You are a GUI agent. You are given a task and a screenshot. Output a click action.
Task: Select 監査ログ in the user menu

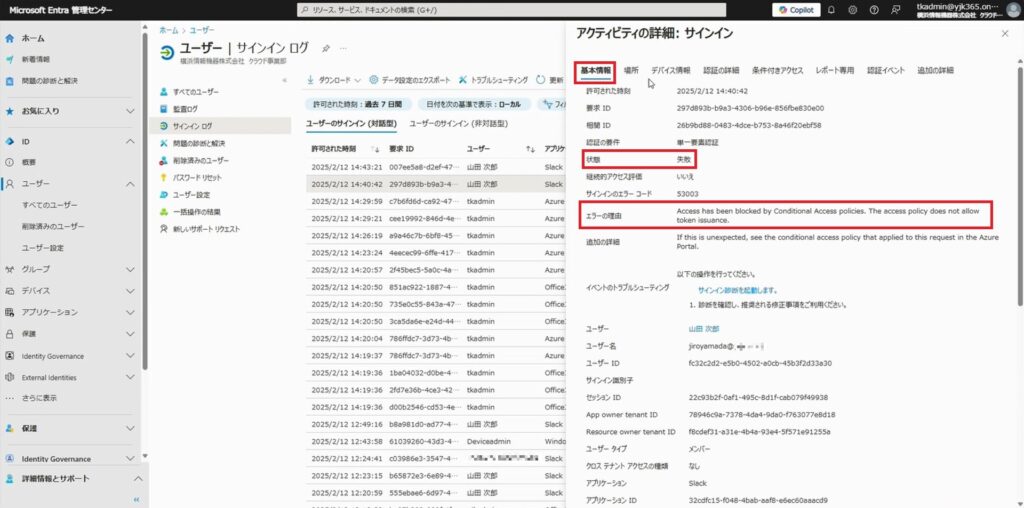point(185,109)
